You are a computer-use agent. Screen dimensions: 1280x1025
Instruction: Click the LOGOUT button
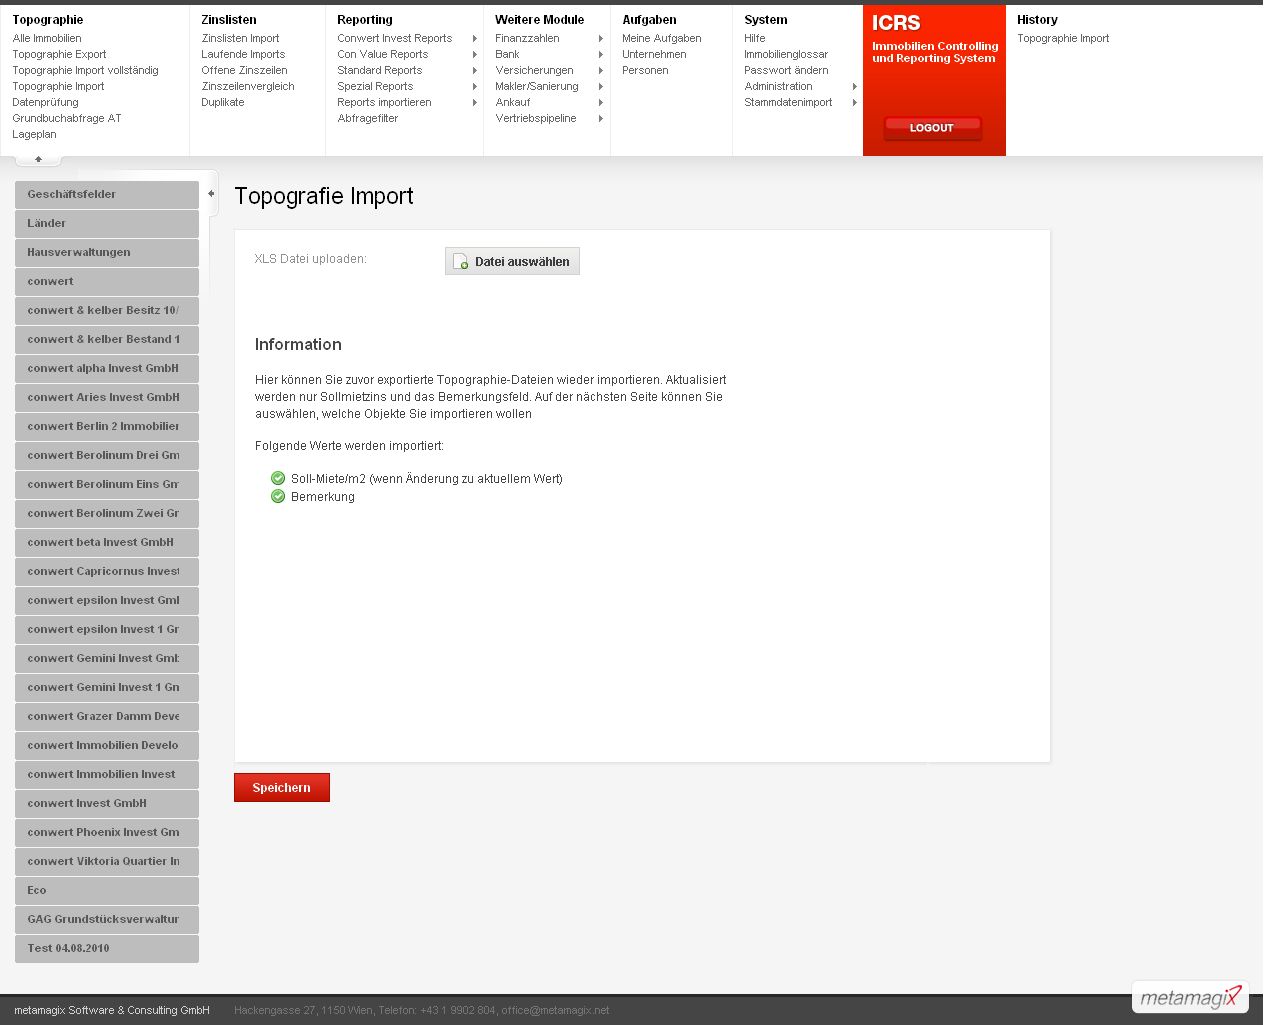tap(932, 128)
